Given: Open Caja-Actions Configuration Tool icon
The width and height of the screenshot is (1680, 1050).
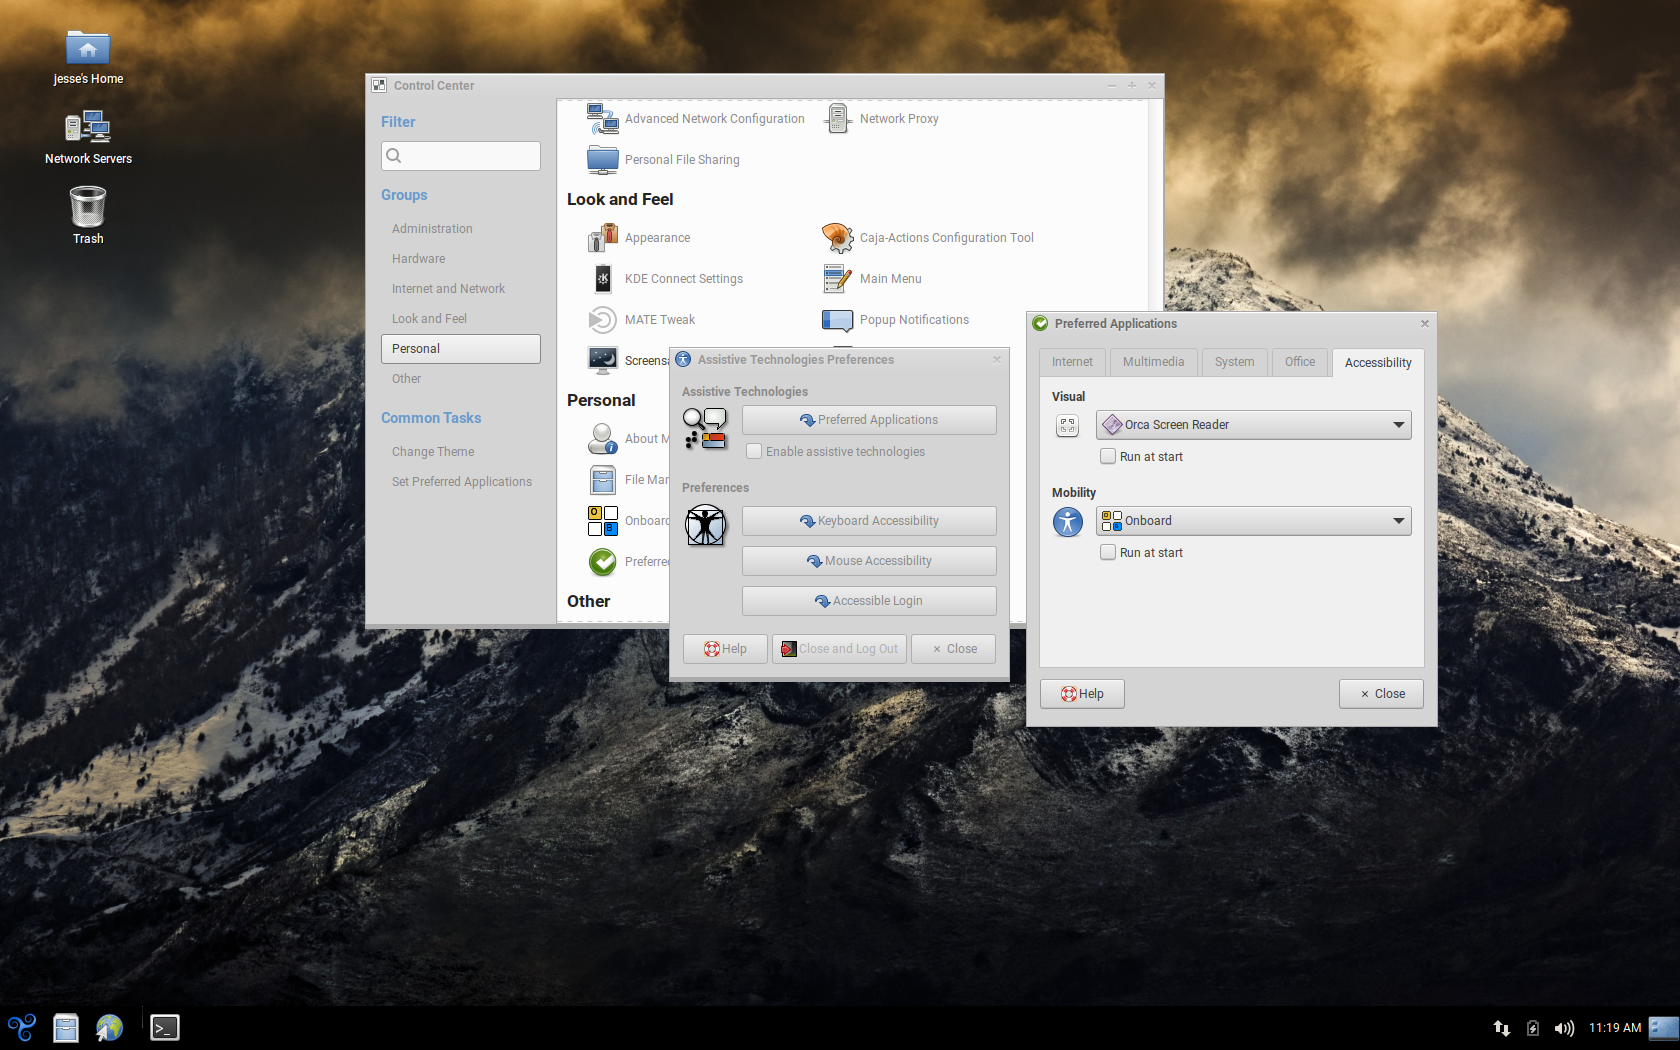Looking at the screenshot, I should [838, 238].
